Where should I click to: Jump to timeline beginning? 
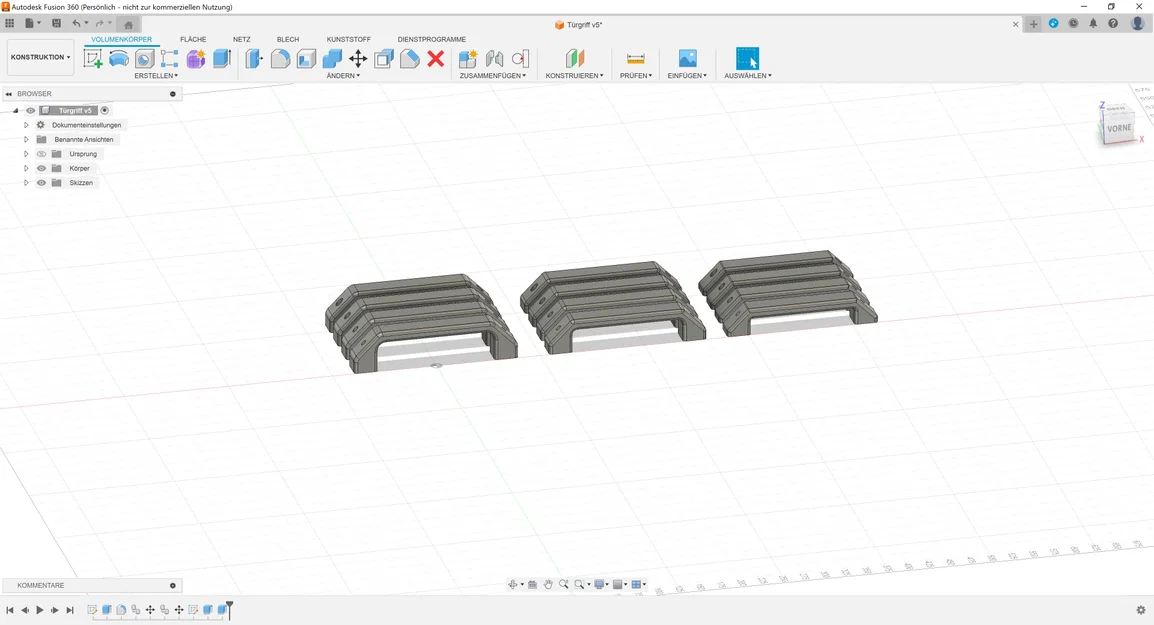point(10,610)
